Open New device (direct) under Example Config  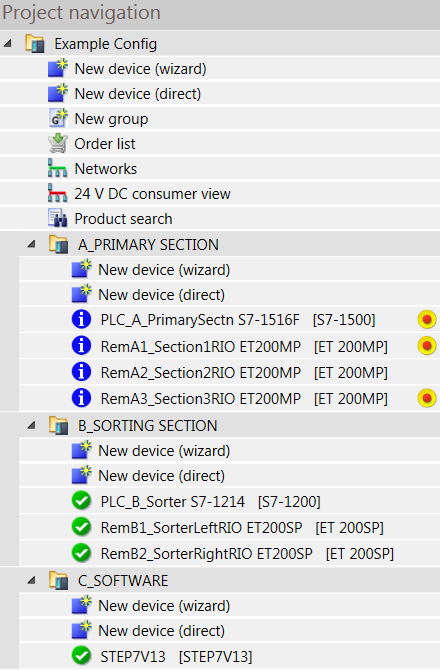pos(138,94)
